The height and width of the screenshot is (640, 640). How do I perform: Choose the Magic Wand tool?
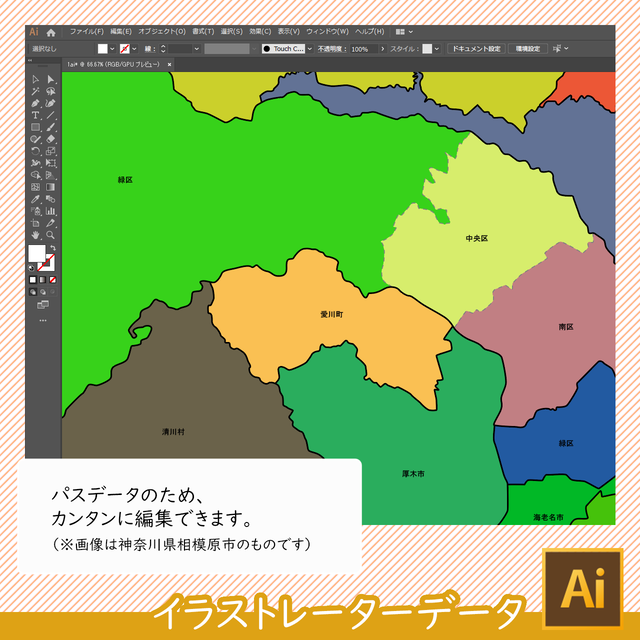pos(36,91)
